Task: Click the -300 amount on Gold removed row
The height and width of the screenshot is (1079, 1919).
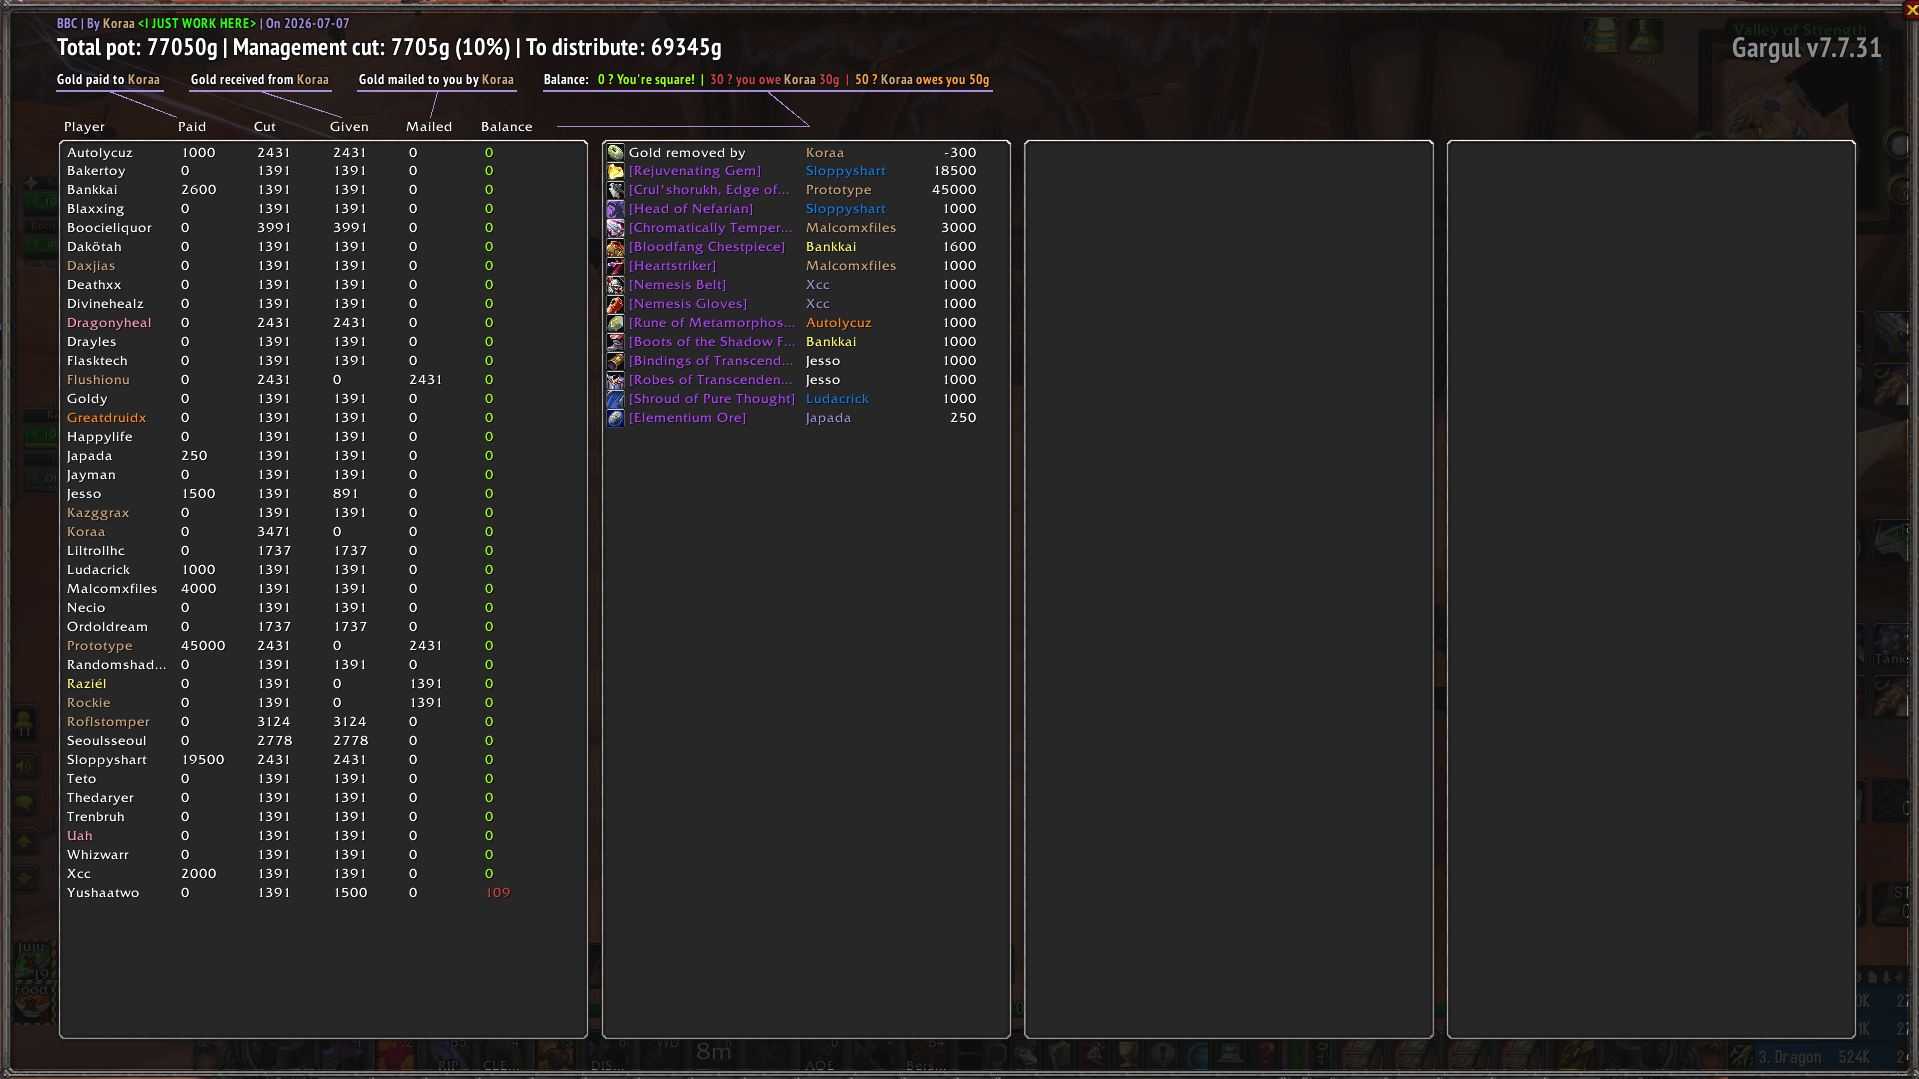Action: (x=960, y=153)
